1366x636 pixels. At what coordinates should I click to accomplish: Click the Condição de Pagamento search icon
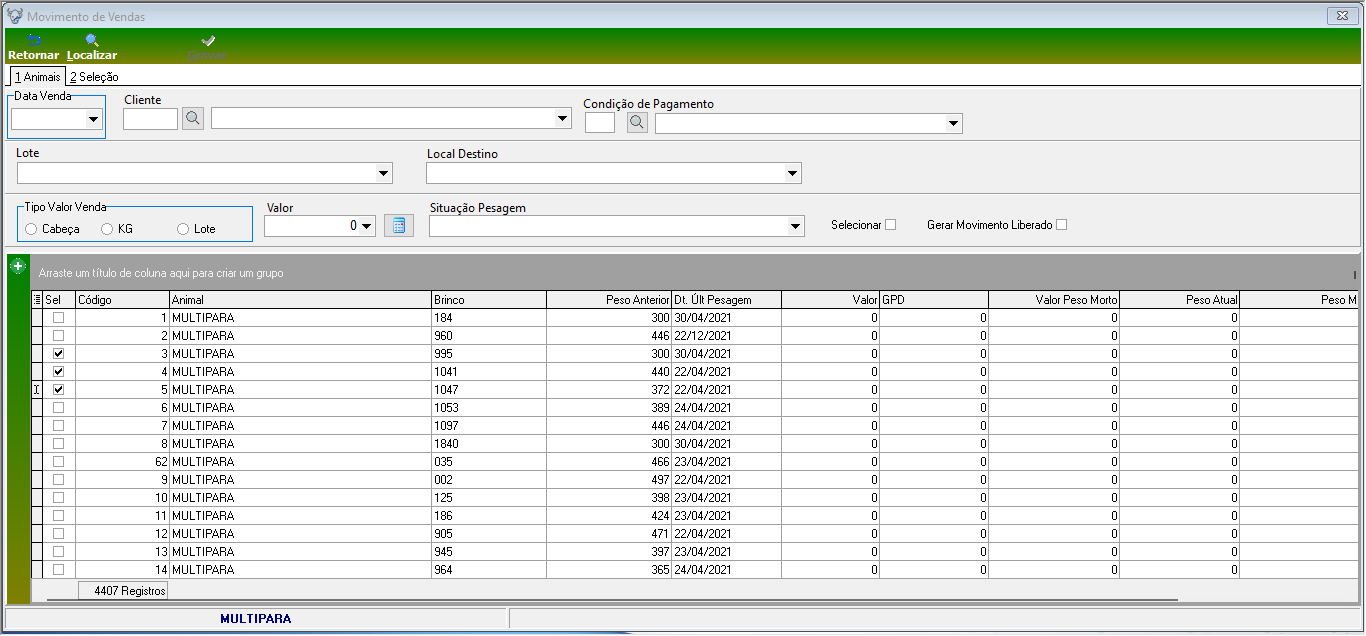(637, 123)
